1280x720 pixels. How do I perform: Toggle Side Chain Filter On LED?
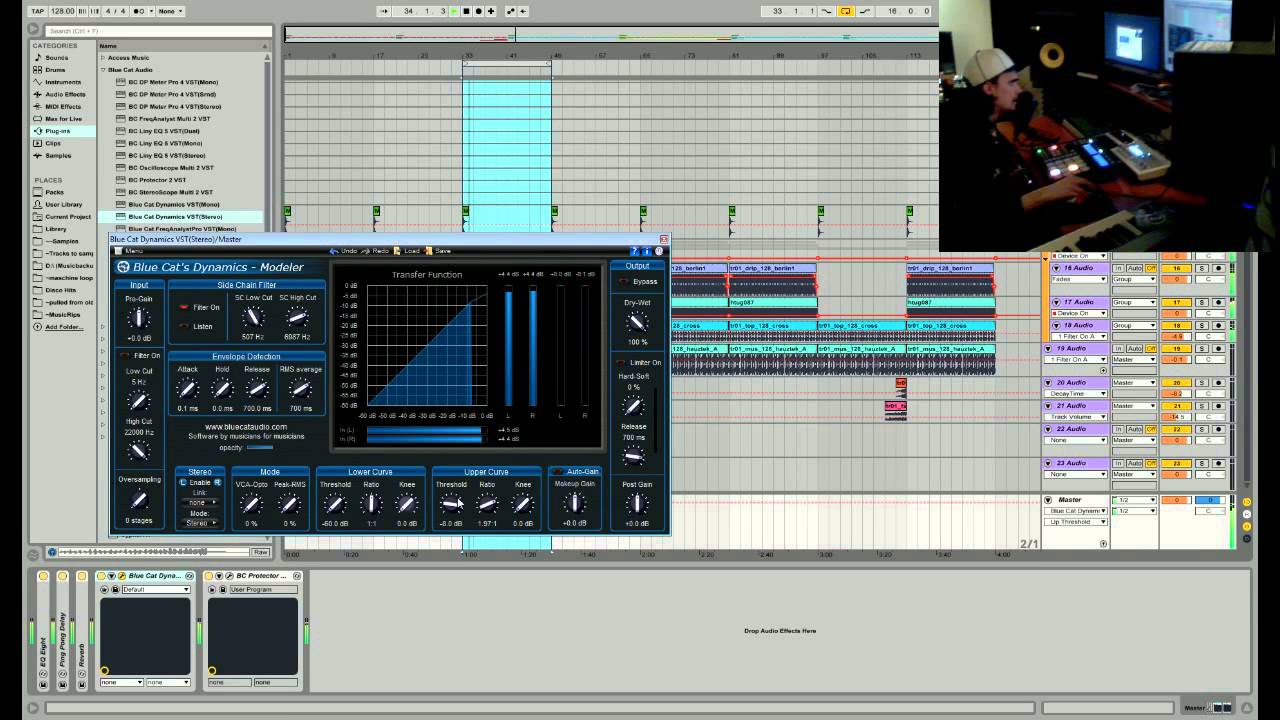pyautogui.click(x=184, y=308)
